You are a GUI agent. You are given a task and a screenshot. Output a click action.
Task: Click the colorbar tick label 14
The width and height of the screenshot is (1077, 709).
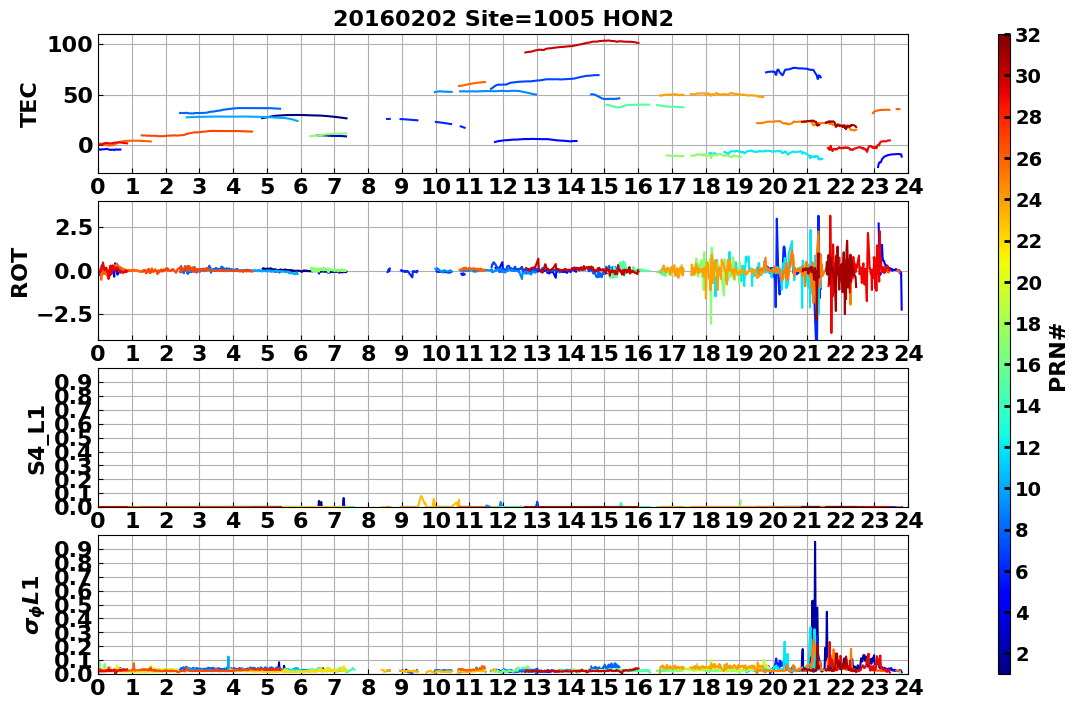point(1028,406)
